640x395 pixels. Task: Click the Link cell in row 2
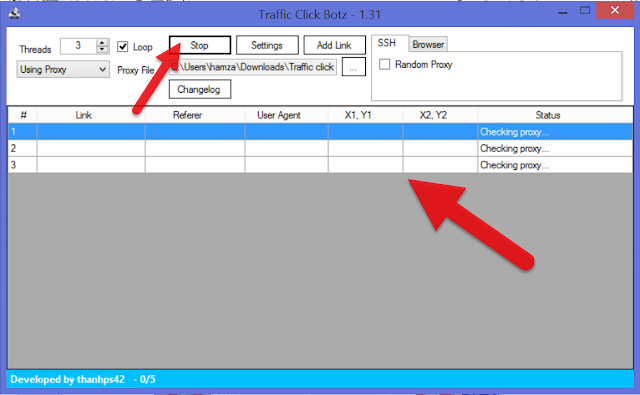[91, 149]
